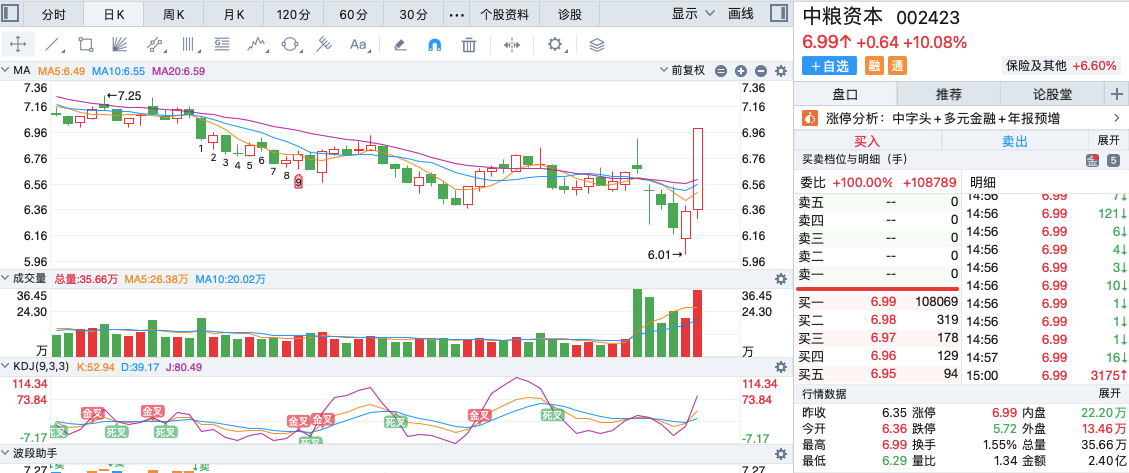Image resolution: width=1129 pixels, height=473 pixels.
Task: Click the 融 margin badge
Action: pos(874,66)
